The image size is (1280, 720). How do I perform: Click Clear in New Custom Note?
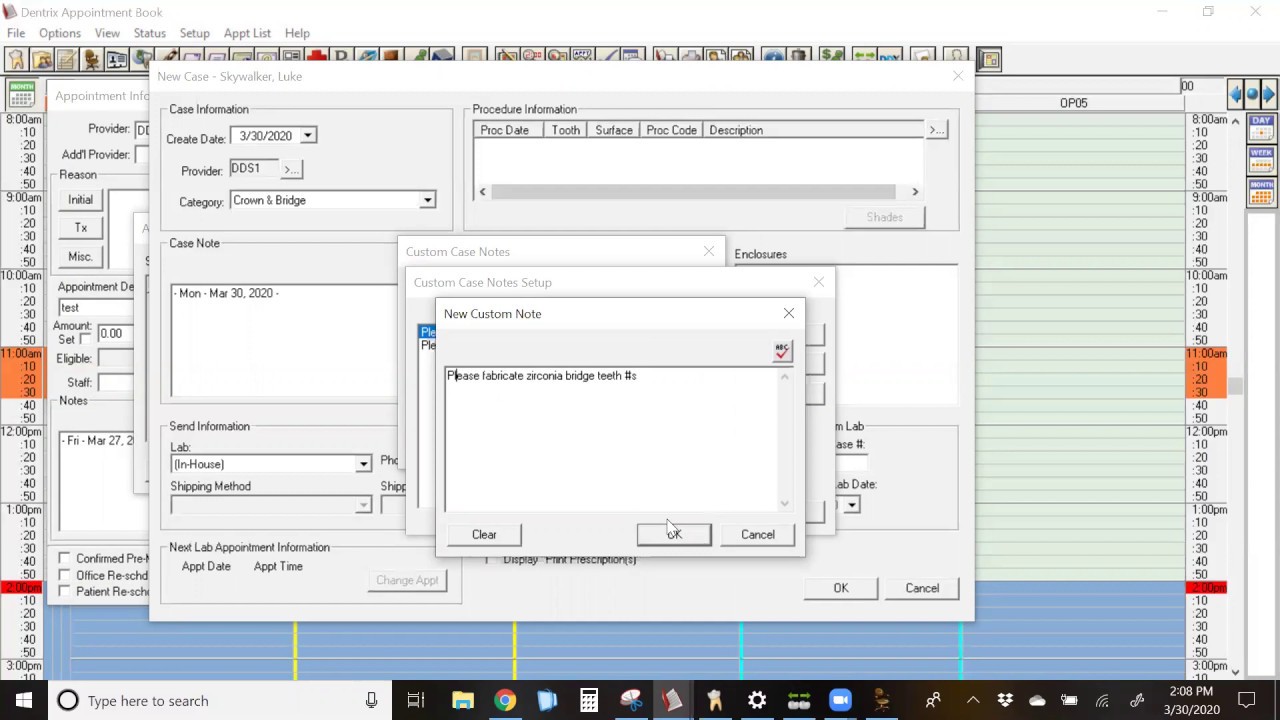[484, 534]
